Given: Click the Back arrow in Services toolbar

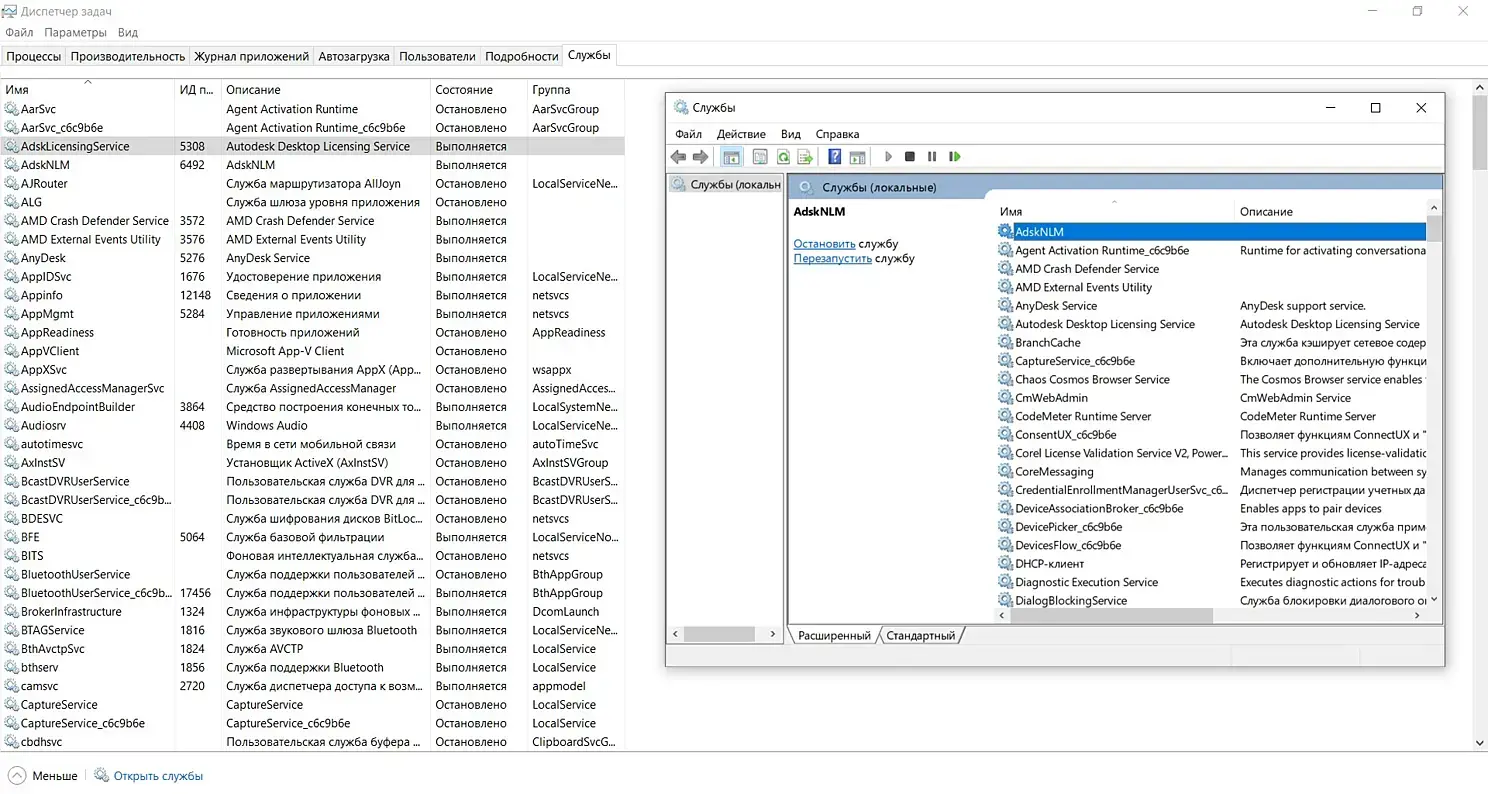Looking at the screenshot, I should click(679, 157).
